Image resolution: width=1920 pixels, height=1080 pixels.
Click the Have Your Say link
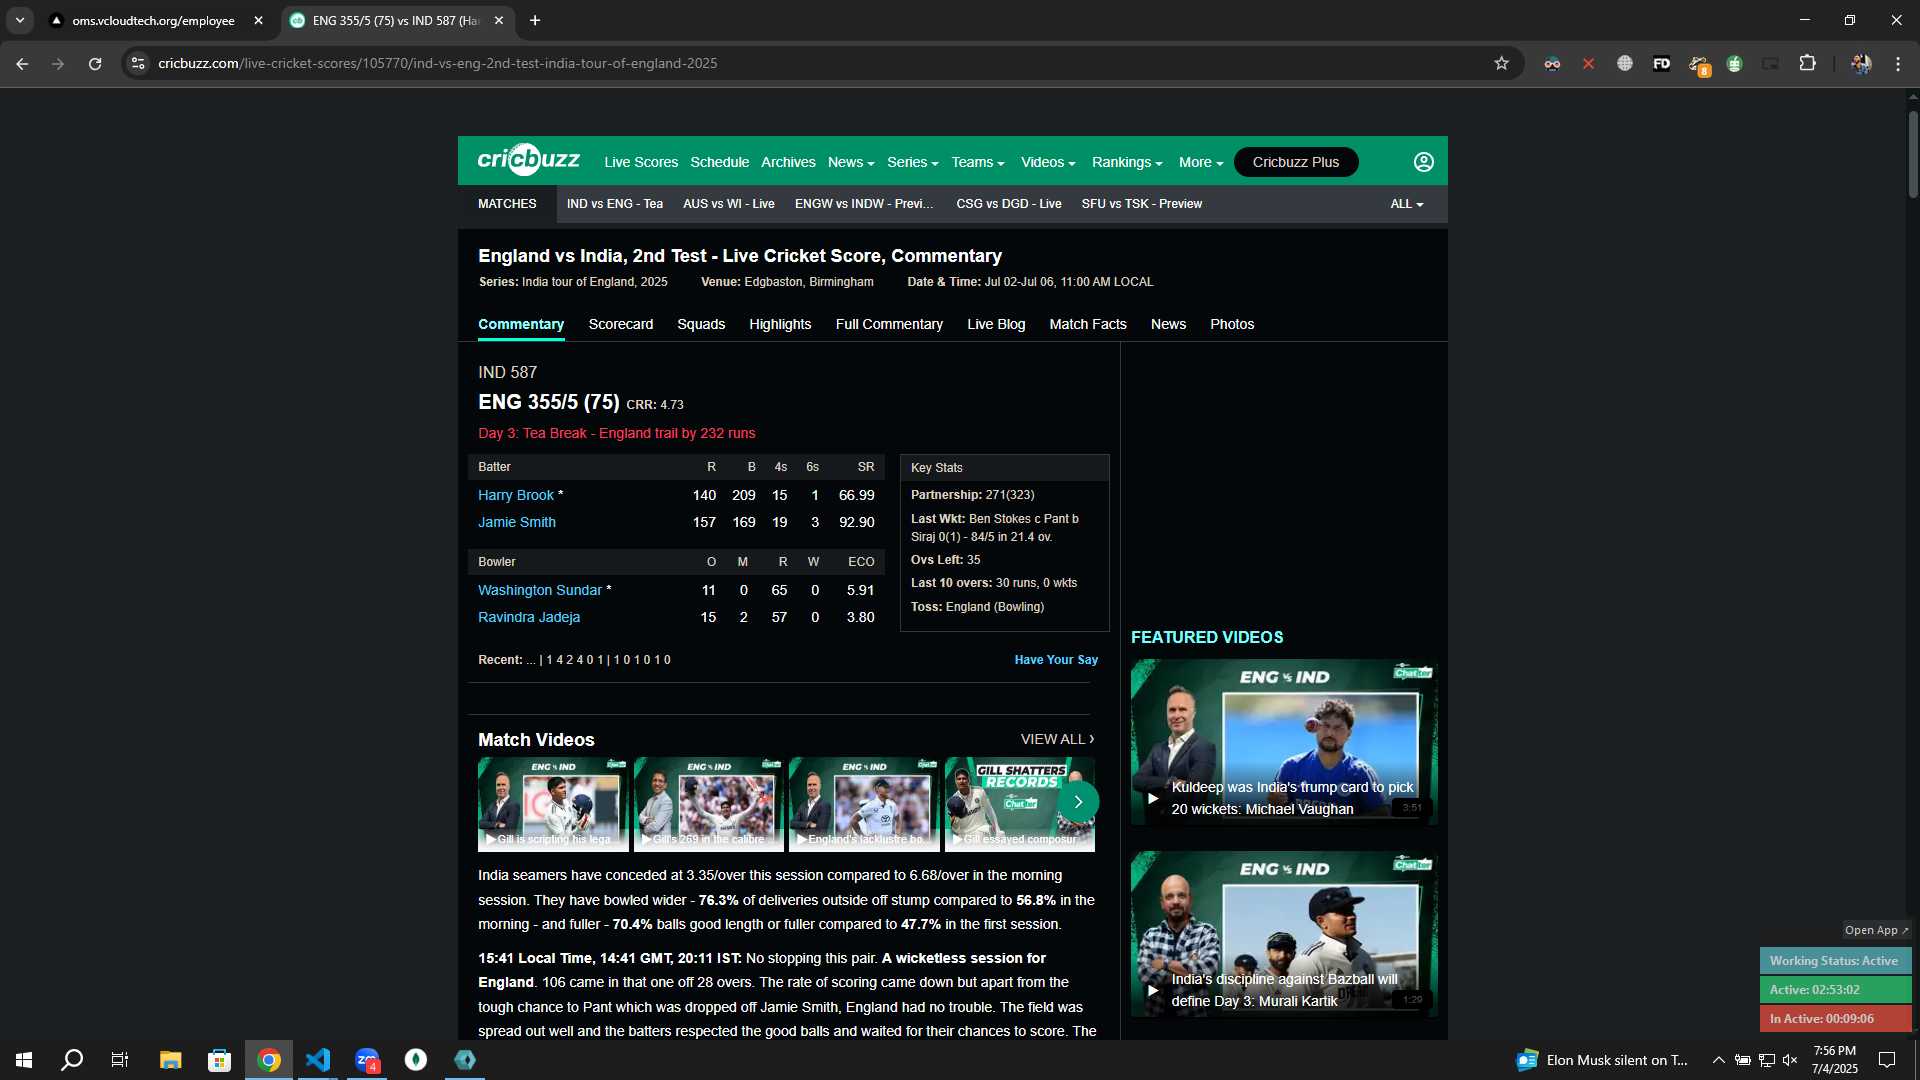(x=1056, y=660)
